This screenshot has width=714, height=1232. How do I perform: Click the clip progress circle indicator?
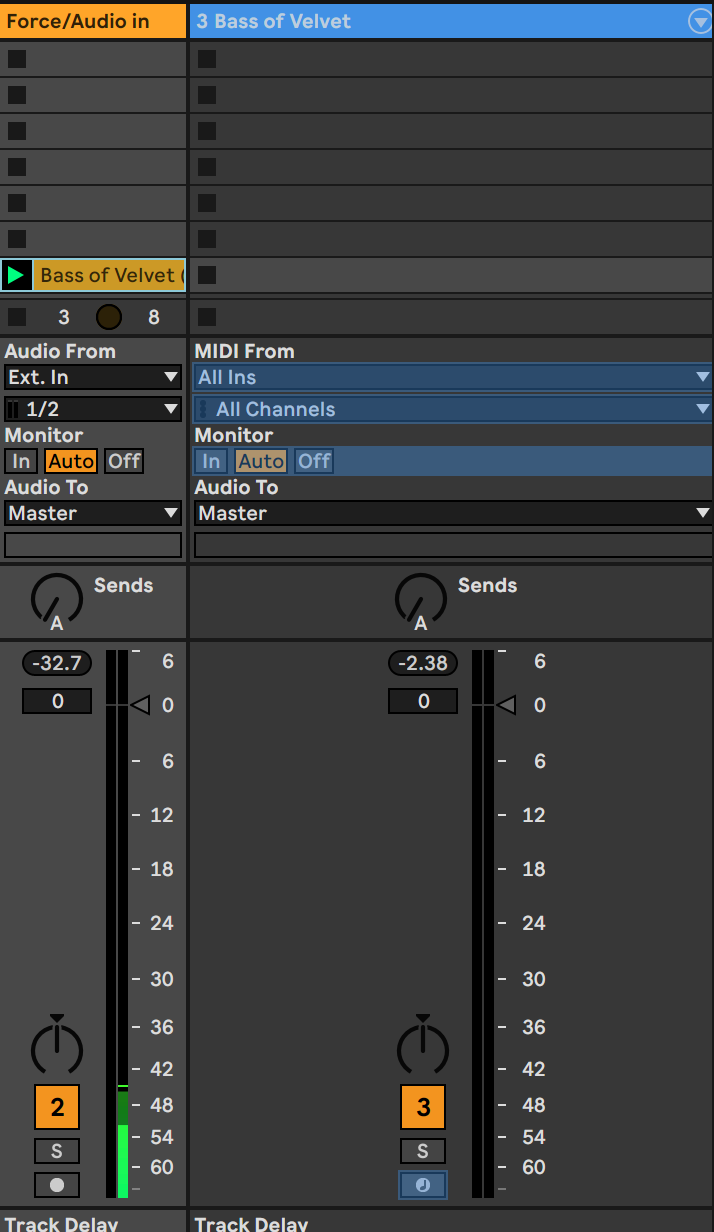pos(109,317)
